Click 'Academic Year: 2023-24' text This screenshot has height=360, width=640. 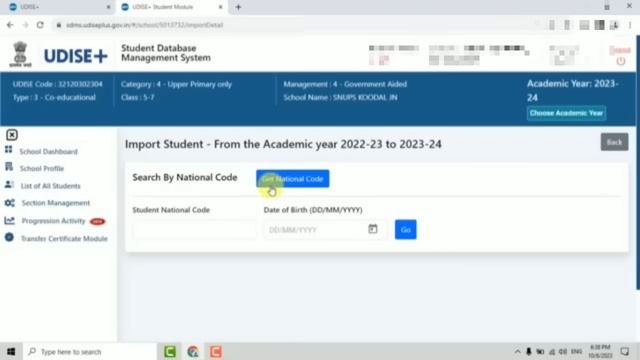(572, 91)
